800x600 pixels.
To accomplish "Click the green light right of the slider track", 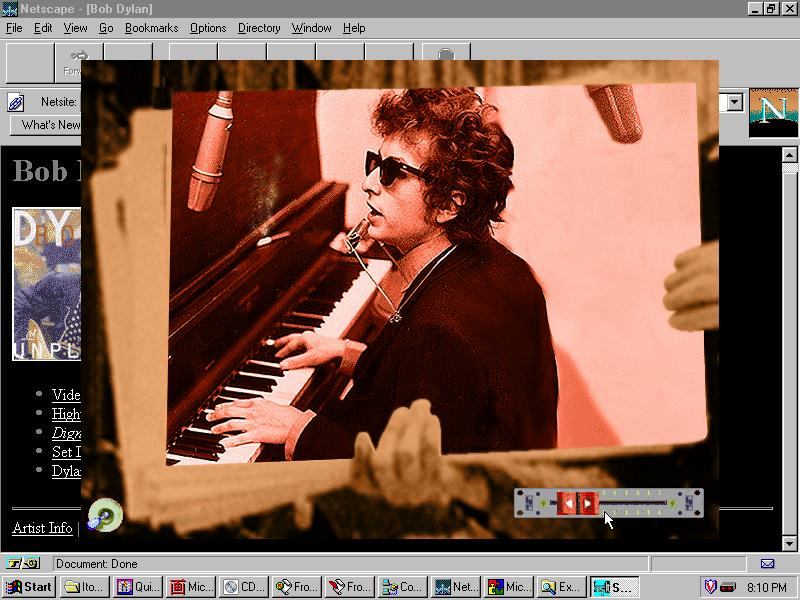I will (673, 504).
